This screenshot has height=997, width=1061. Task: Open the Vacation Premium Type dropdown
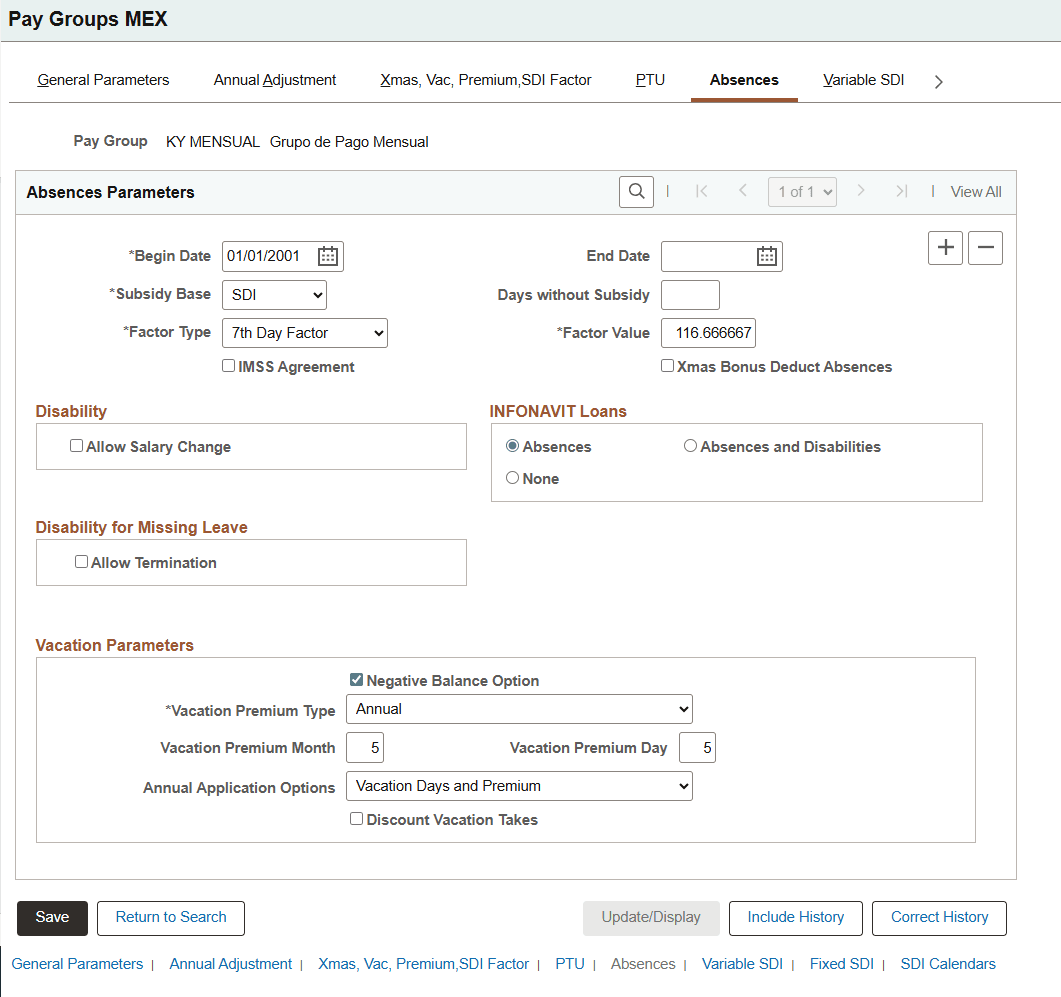pyautogui.click(x=518, y=709)
